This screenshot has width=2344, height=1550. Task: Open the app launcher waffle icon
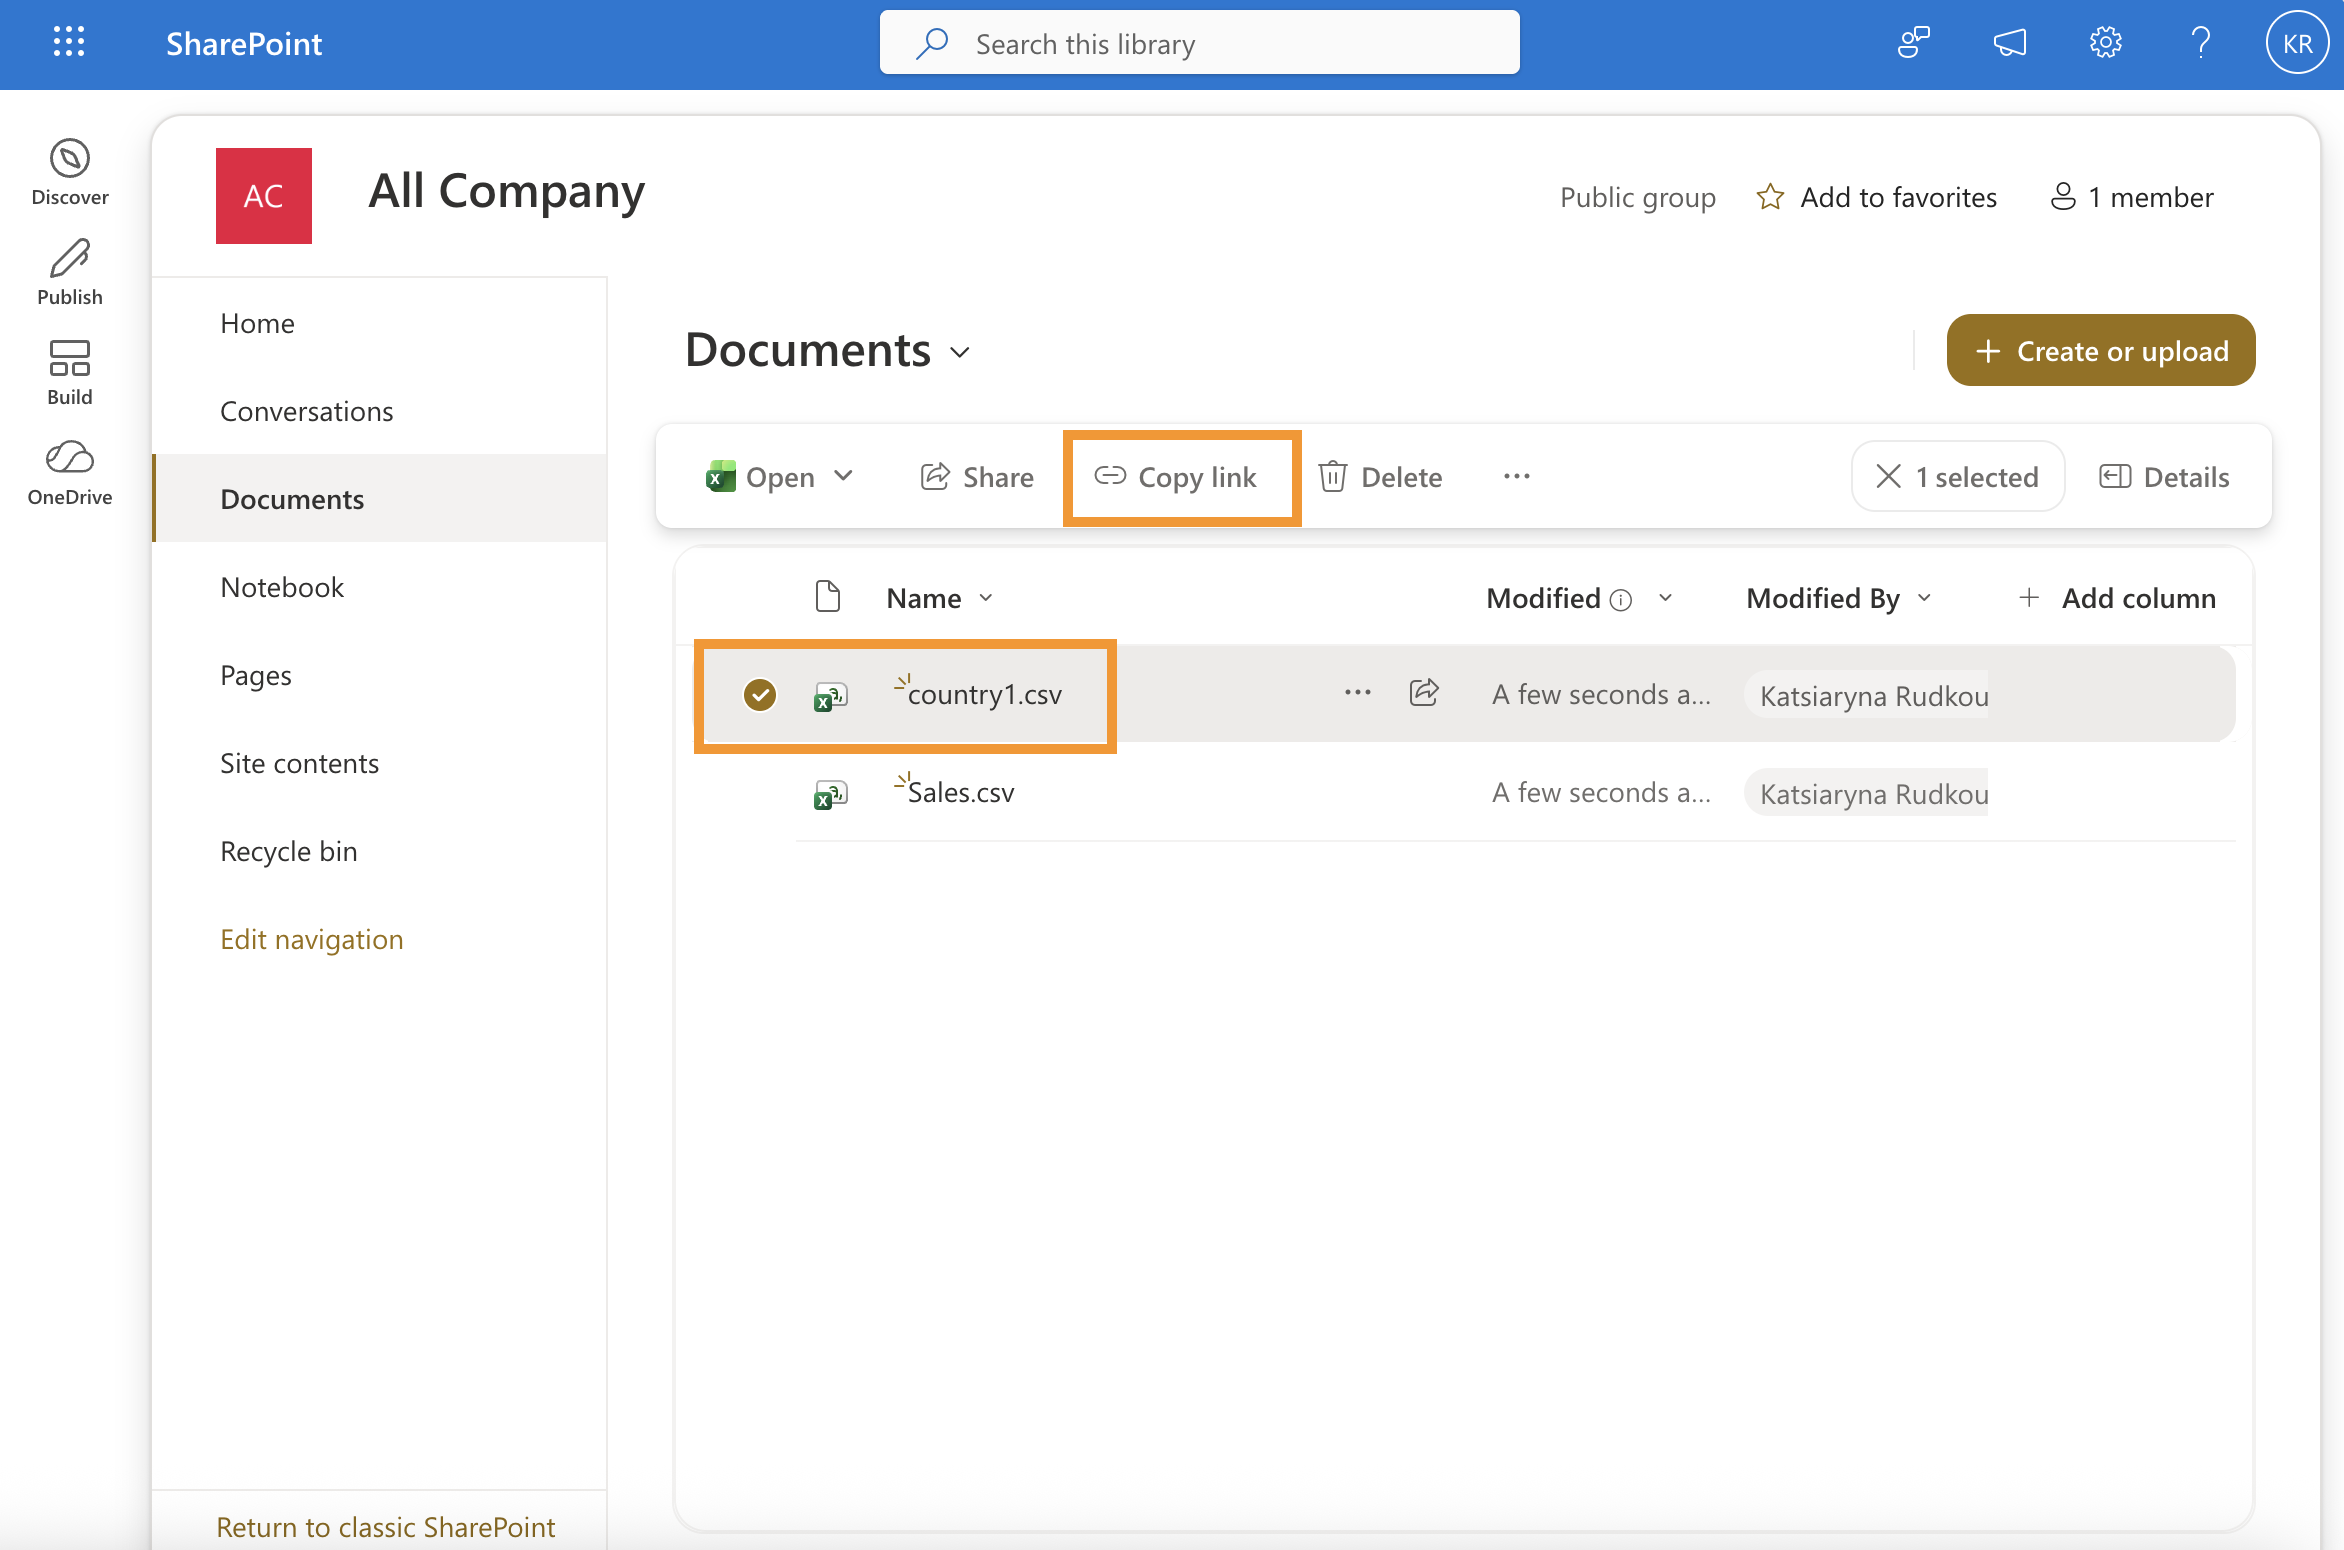tap(69, 43)
